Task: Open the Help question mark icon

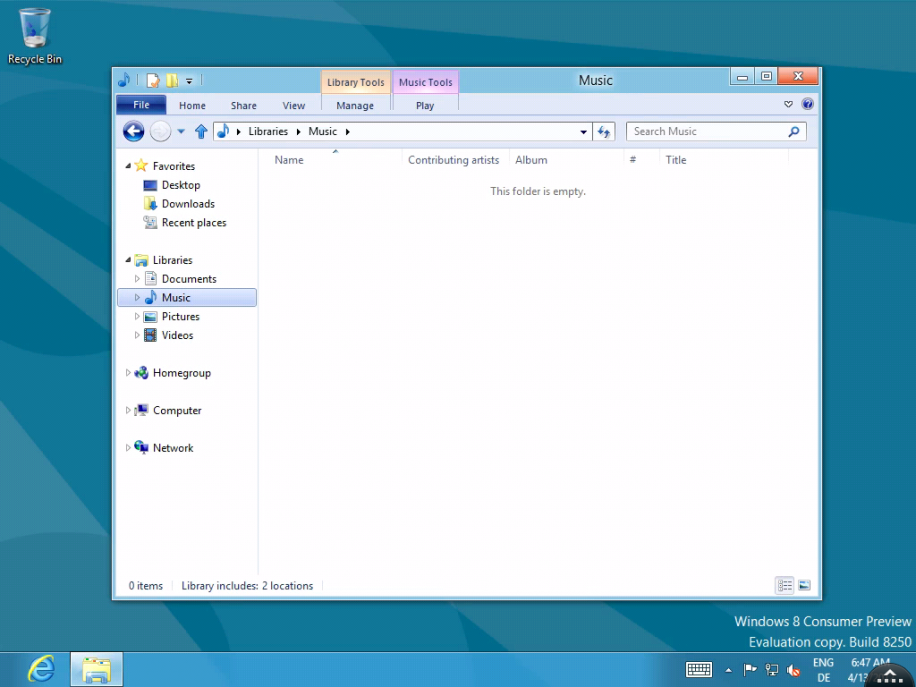Action: [807, 104]
